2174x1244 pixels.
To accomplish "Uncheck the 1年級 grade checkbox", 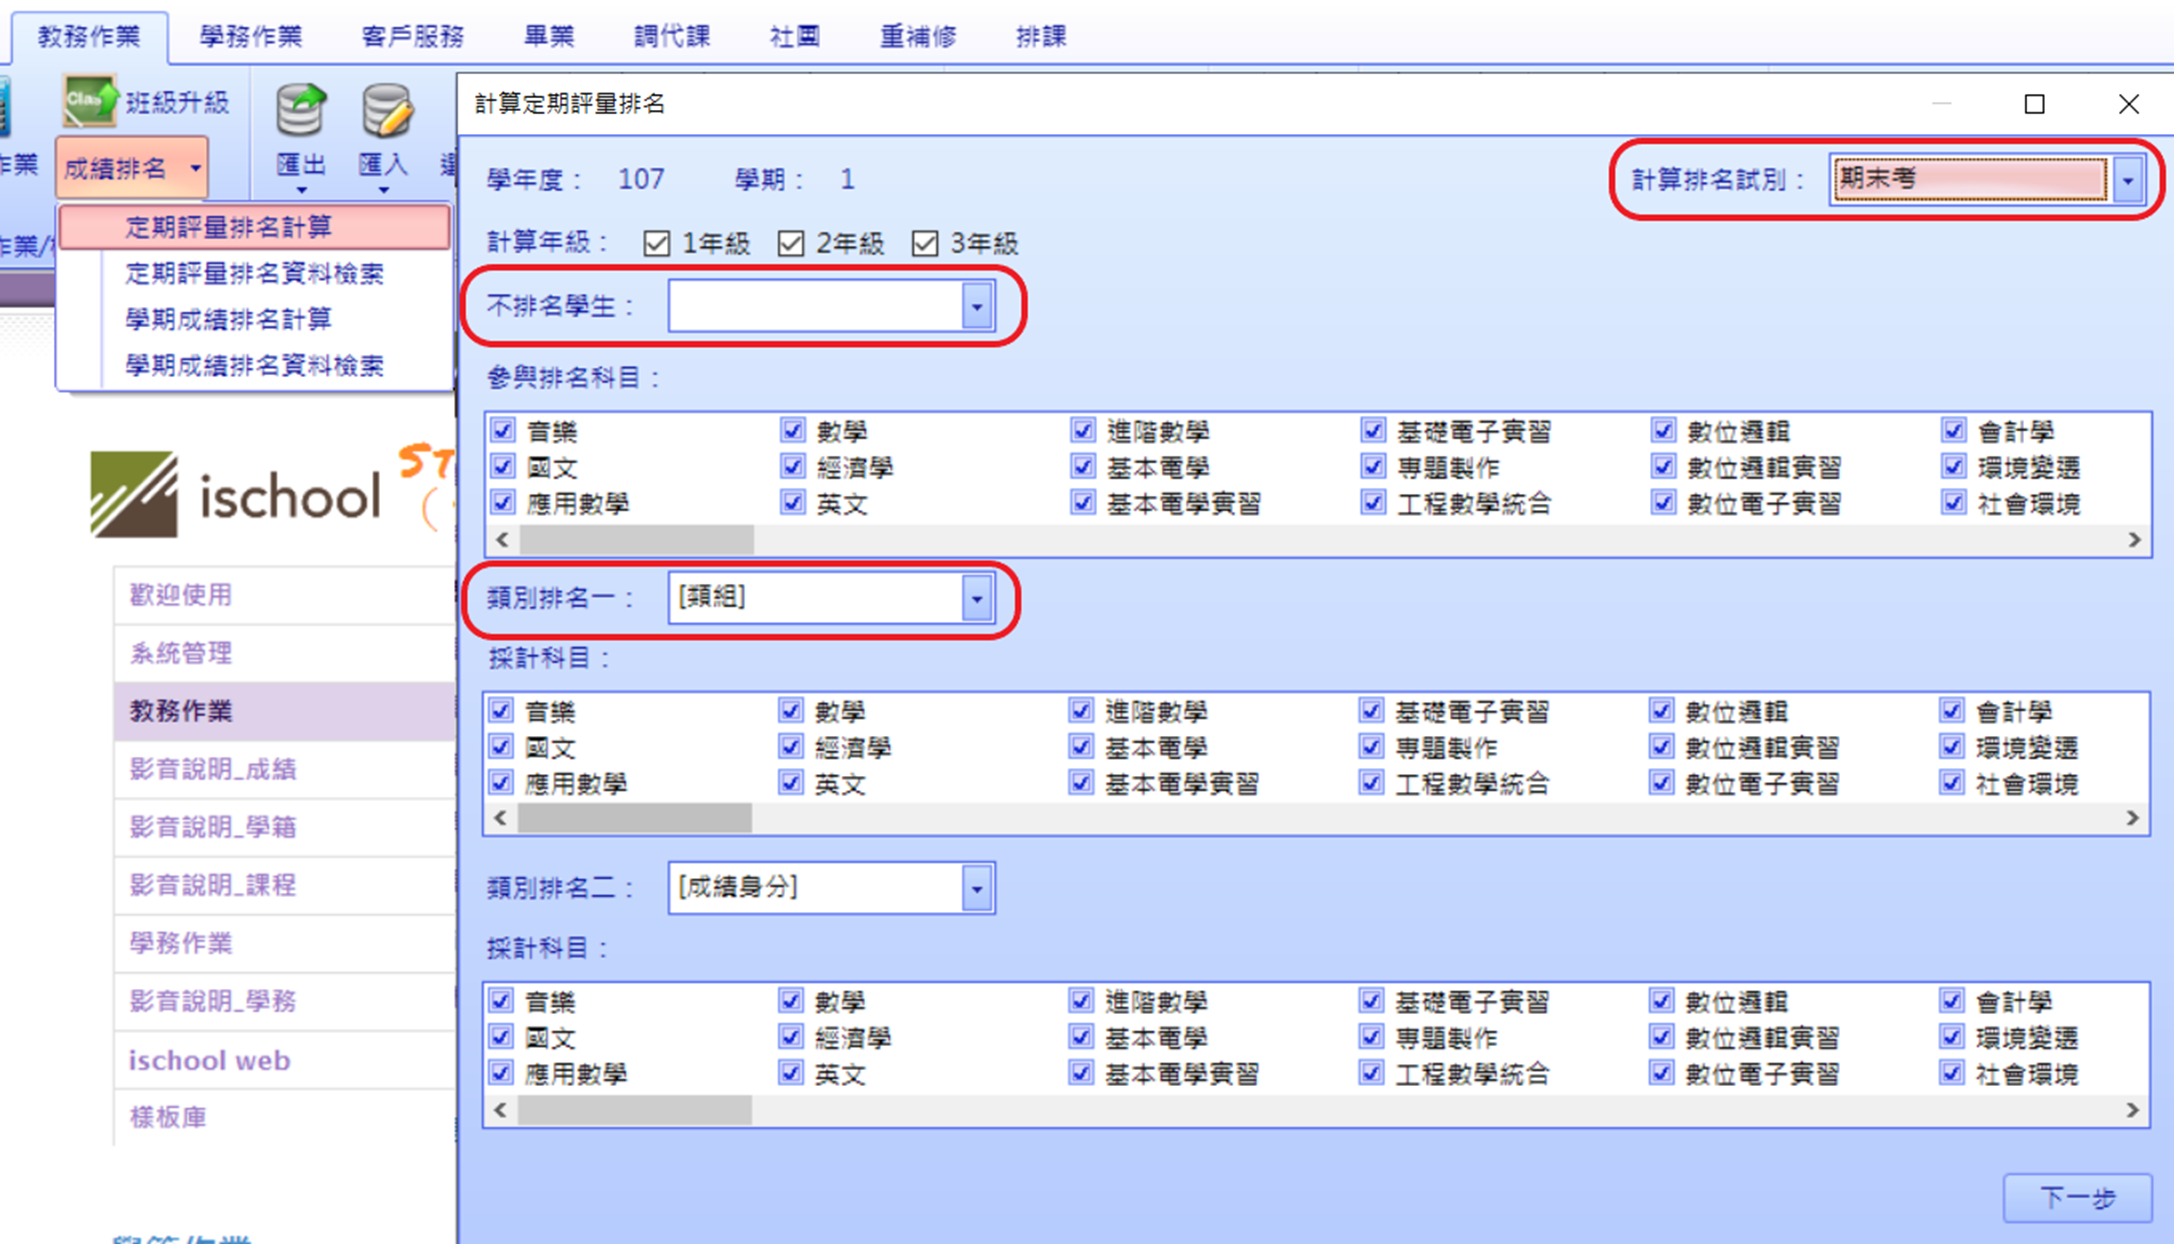I will (656, 243).
